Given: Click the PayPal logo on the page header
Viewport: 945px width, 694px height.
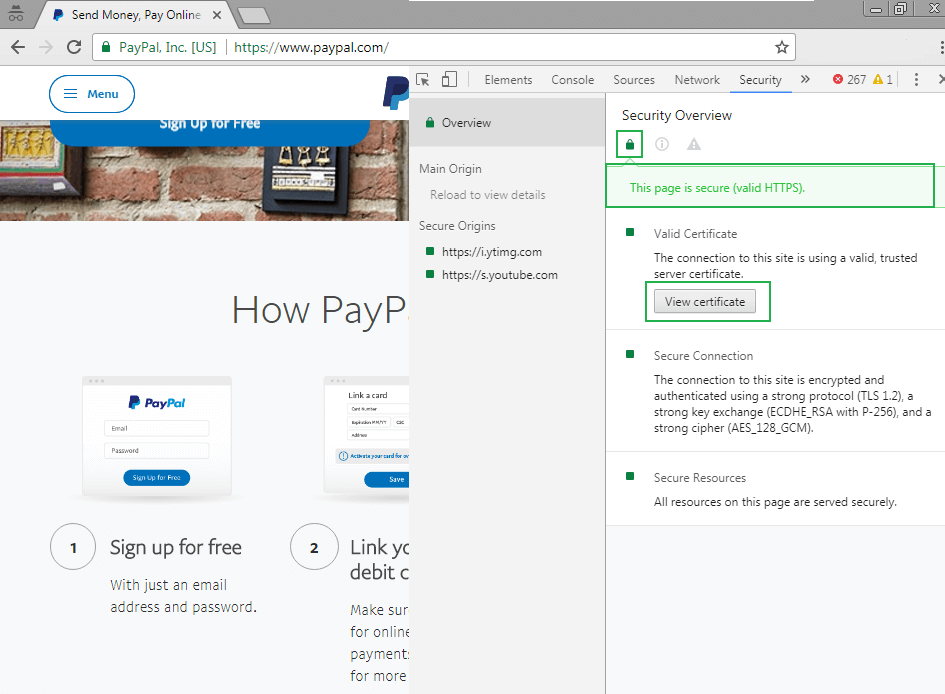Looking at the screenshot, I should coord(396,93).
